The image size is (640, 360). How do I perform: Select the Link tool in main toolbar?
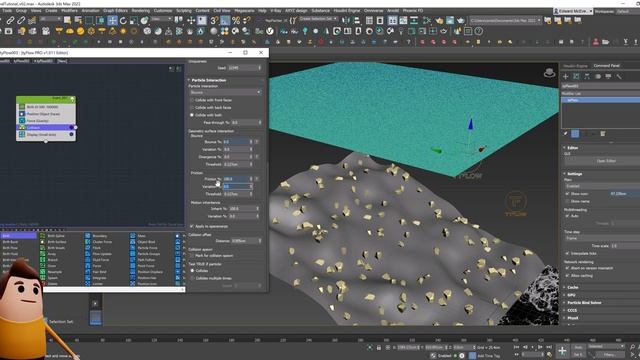11,20
